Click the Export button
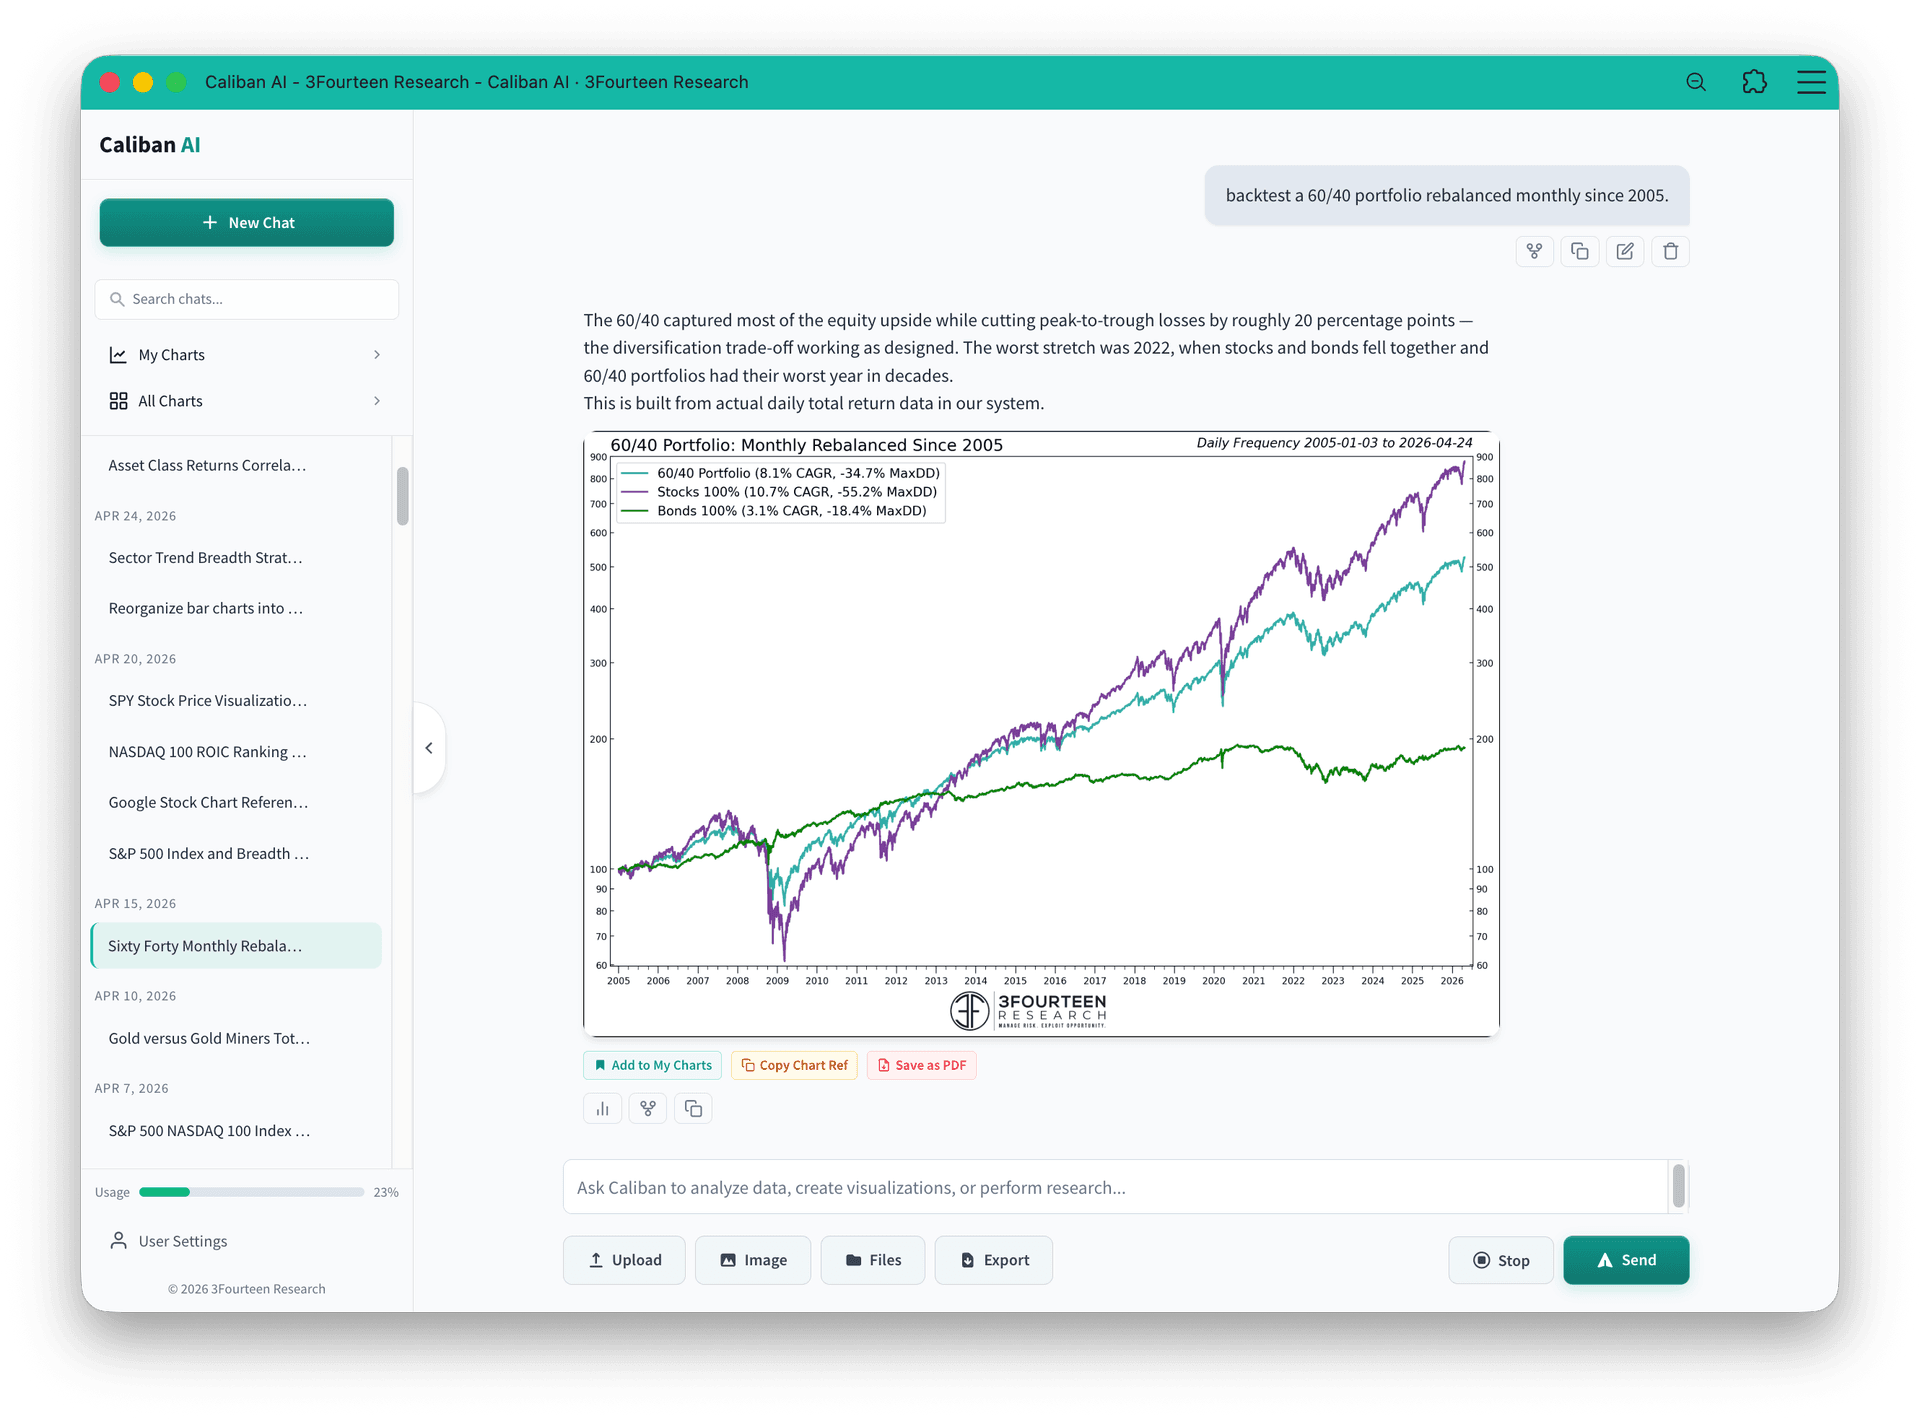The height and width of the screenshot is (1419, 1920). click(x=994, y=1260)
